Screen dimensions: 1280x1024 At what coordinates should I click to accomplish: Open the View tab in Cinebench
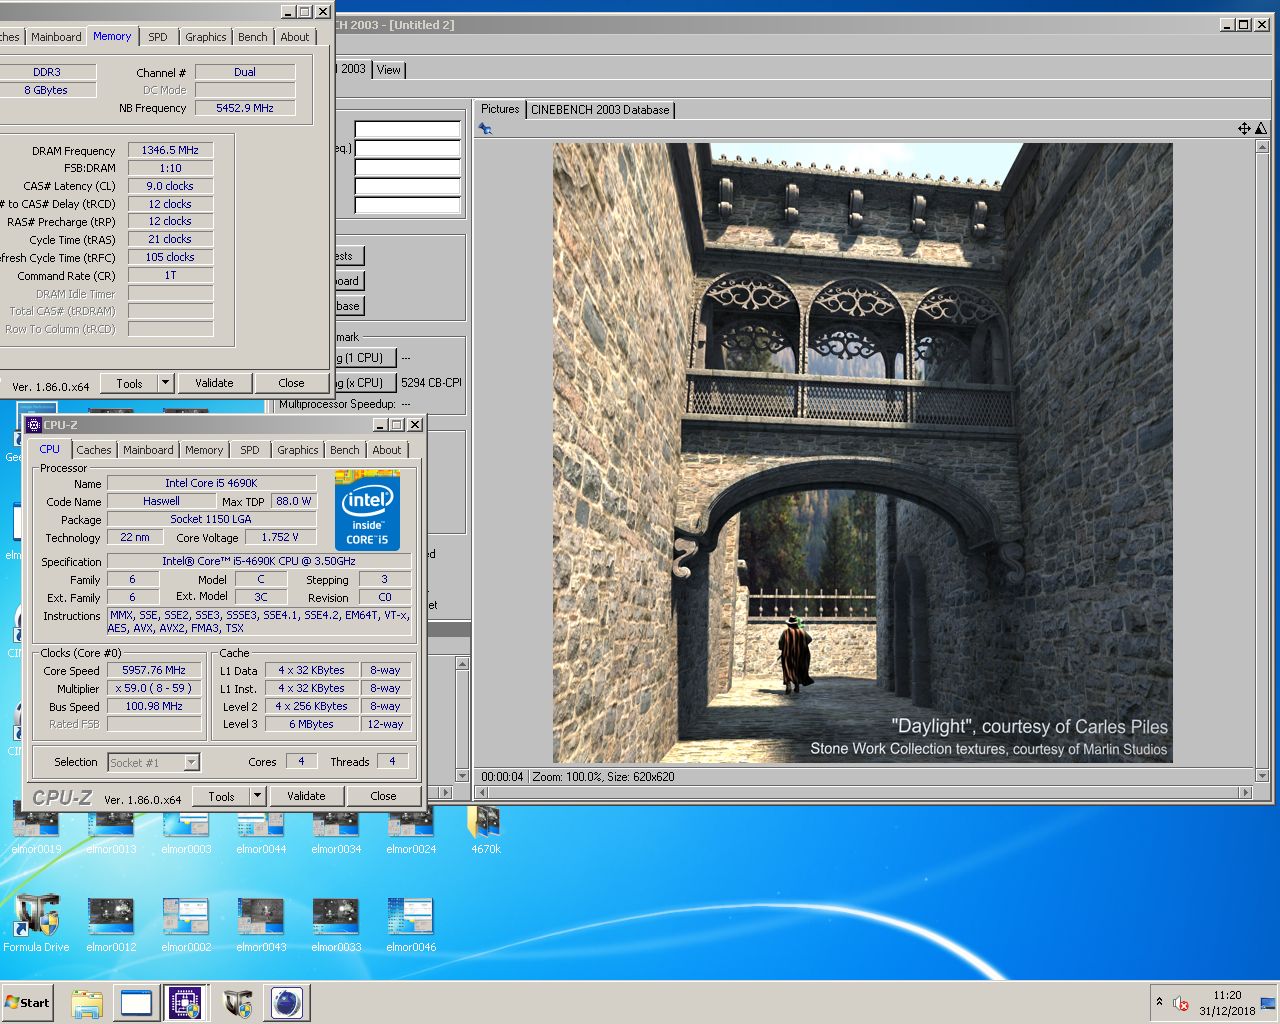(x=389, y=70)
